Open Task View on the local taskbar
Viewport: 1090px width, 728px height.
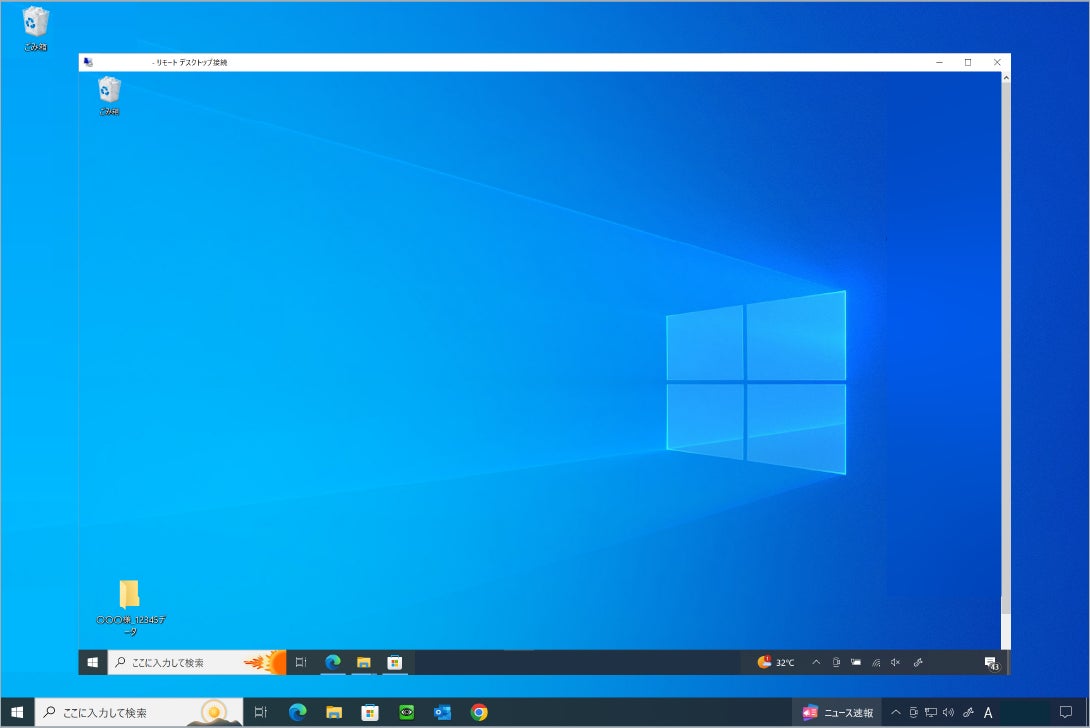[x=261, y=713]
